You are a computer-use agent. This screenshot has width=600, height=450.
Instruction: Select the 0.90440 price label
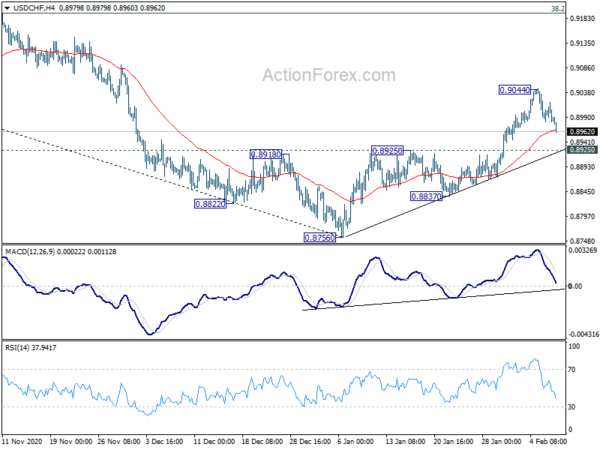(515, 90)
